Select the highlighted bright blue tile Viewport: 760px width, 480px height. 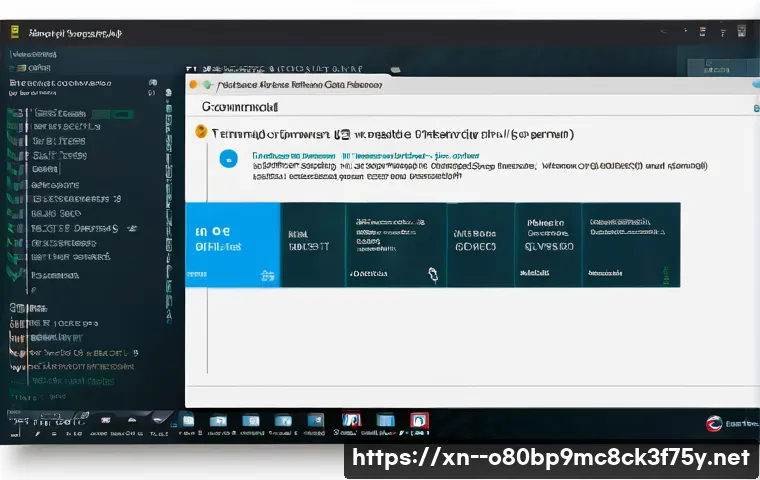[232, 245]
